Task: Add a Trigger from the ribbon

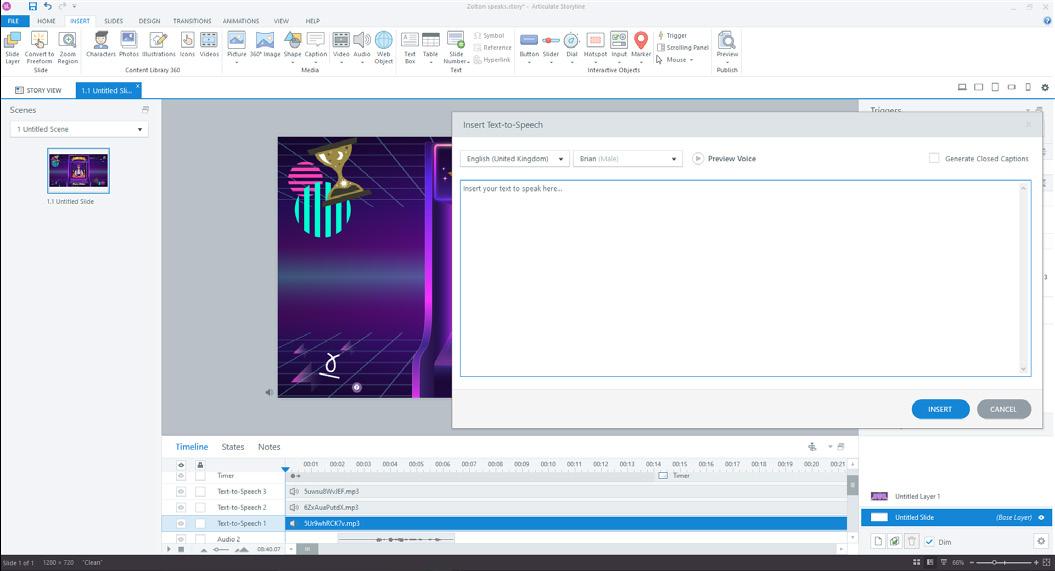Action: [x=672, y=36]
